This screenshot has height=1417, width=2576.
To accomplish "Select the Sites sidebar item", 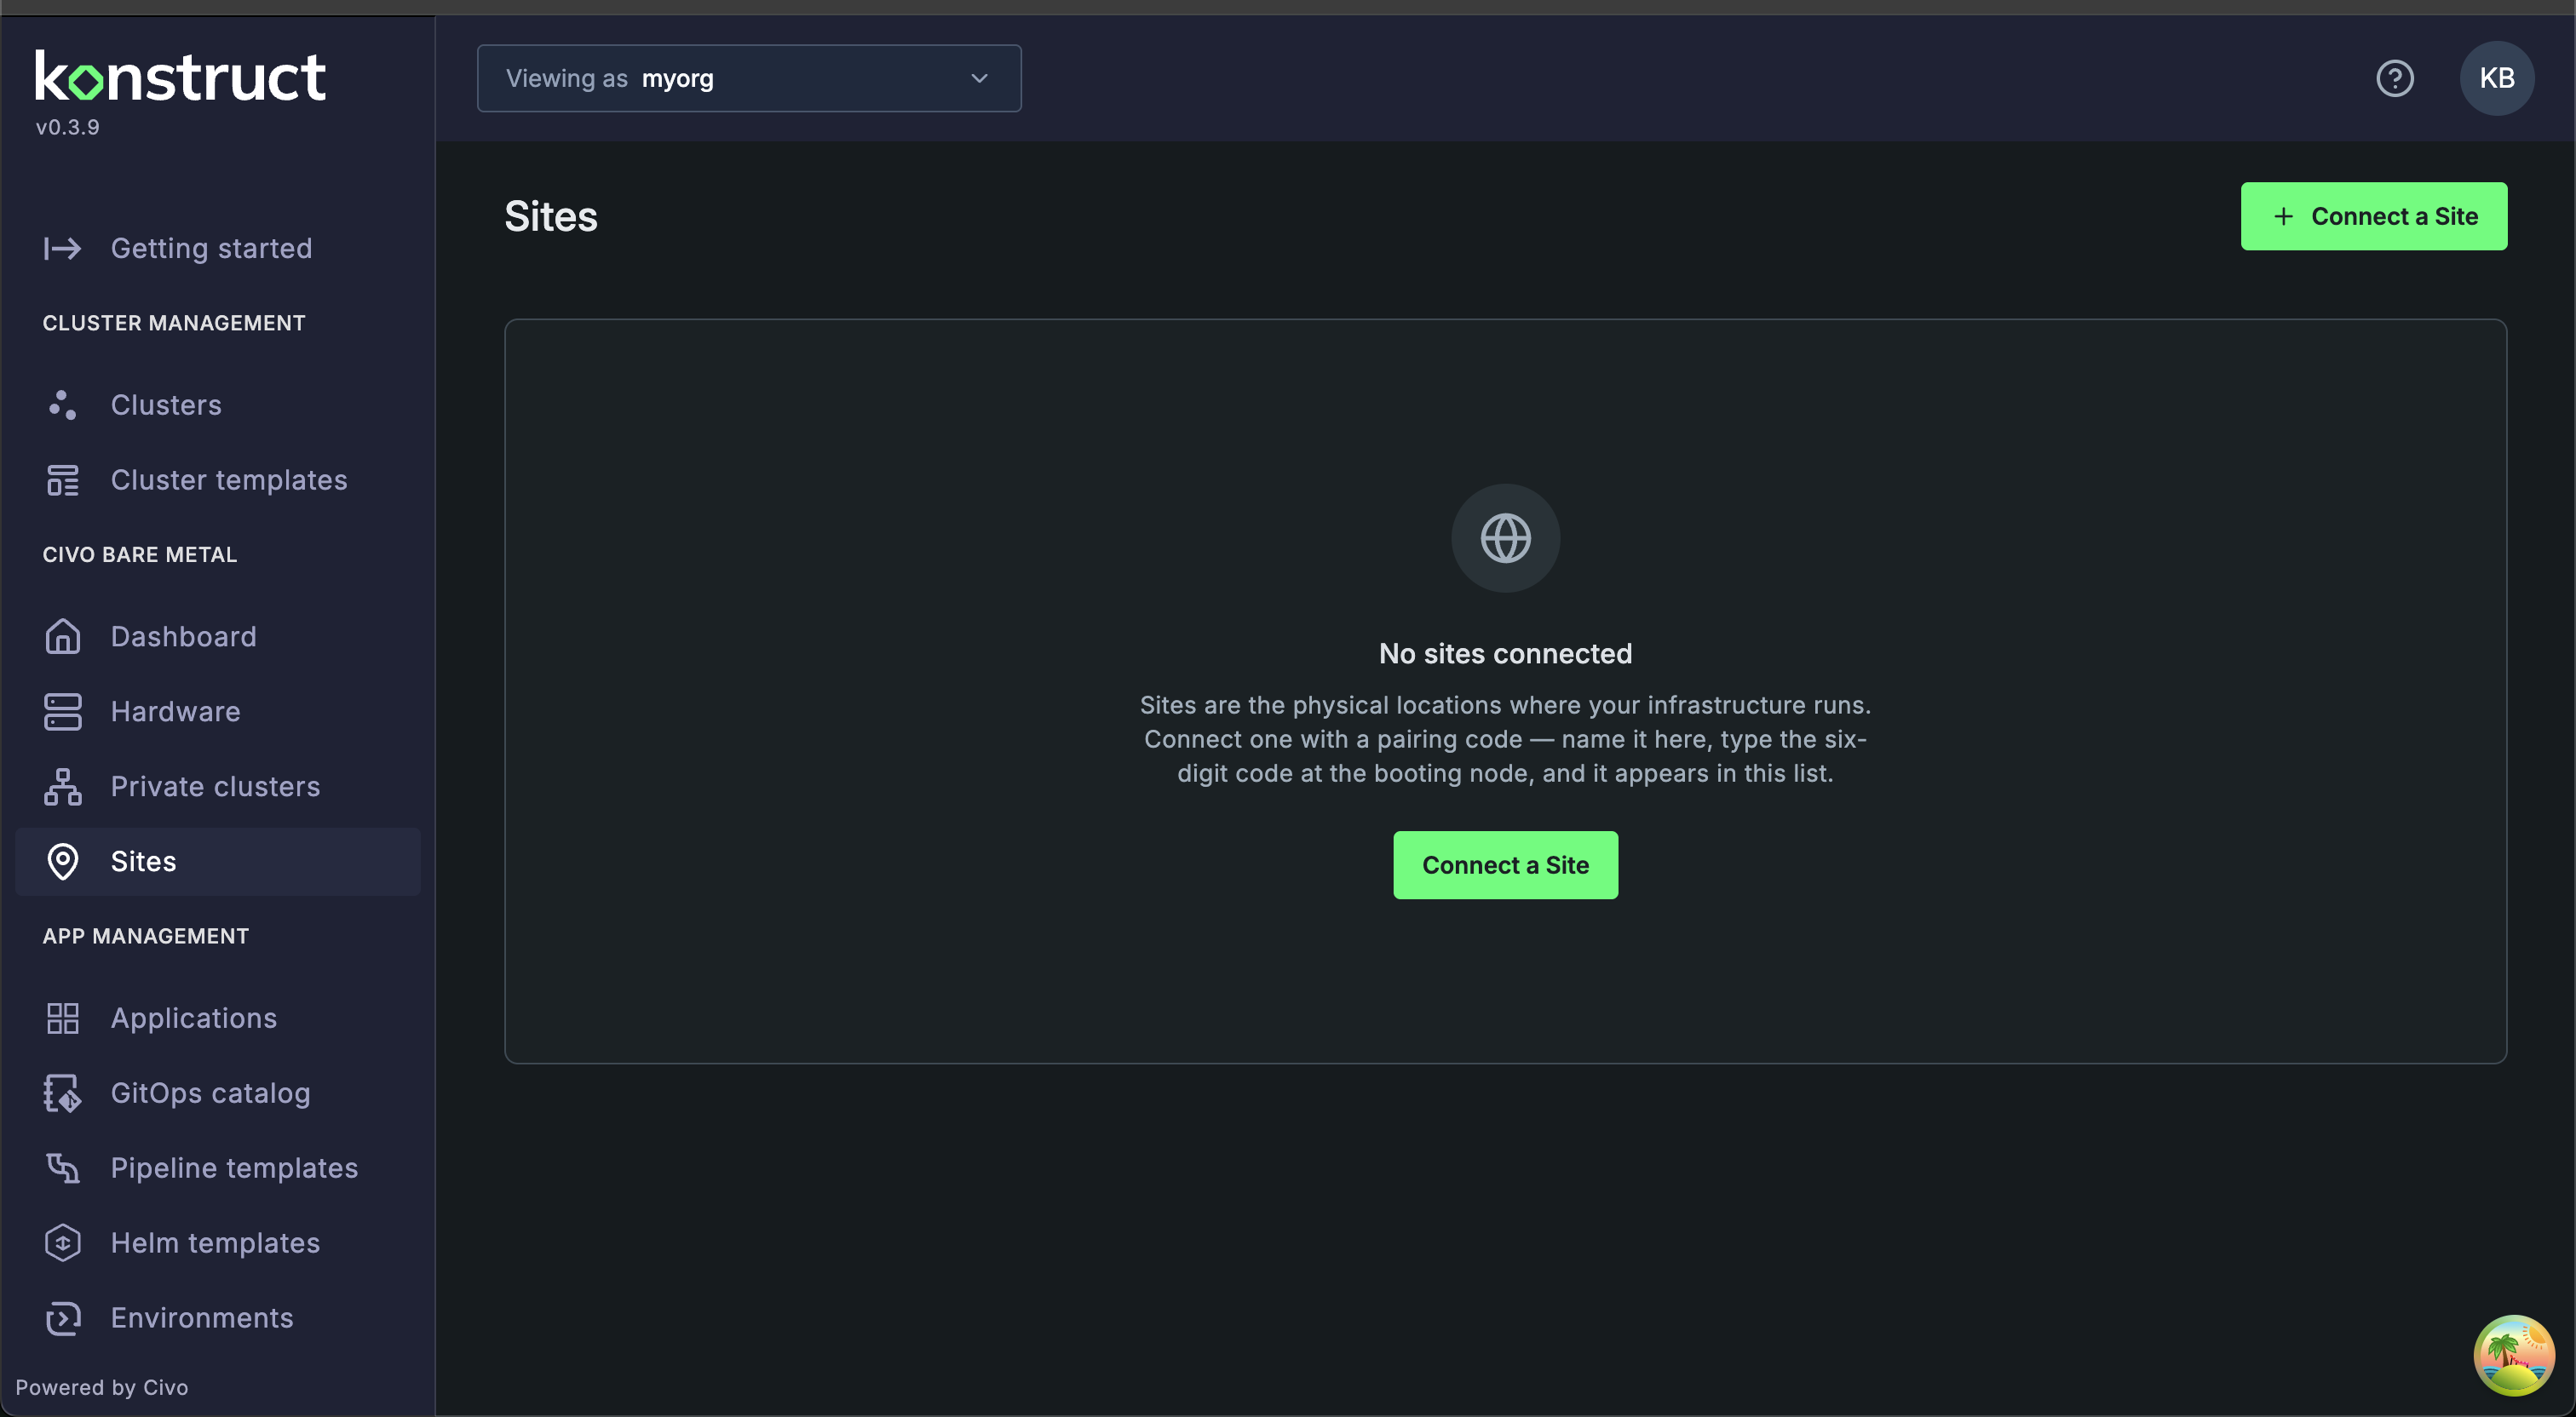I will (218, 861).
